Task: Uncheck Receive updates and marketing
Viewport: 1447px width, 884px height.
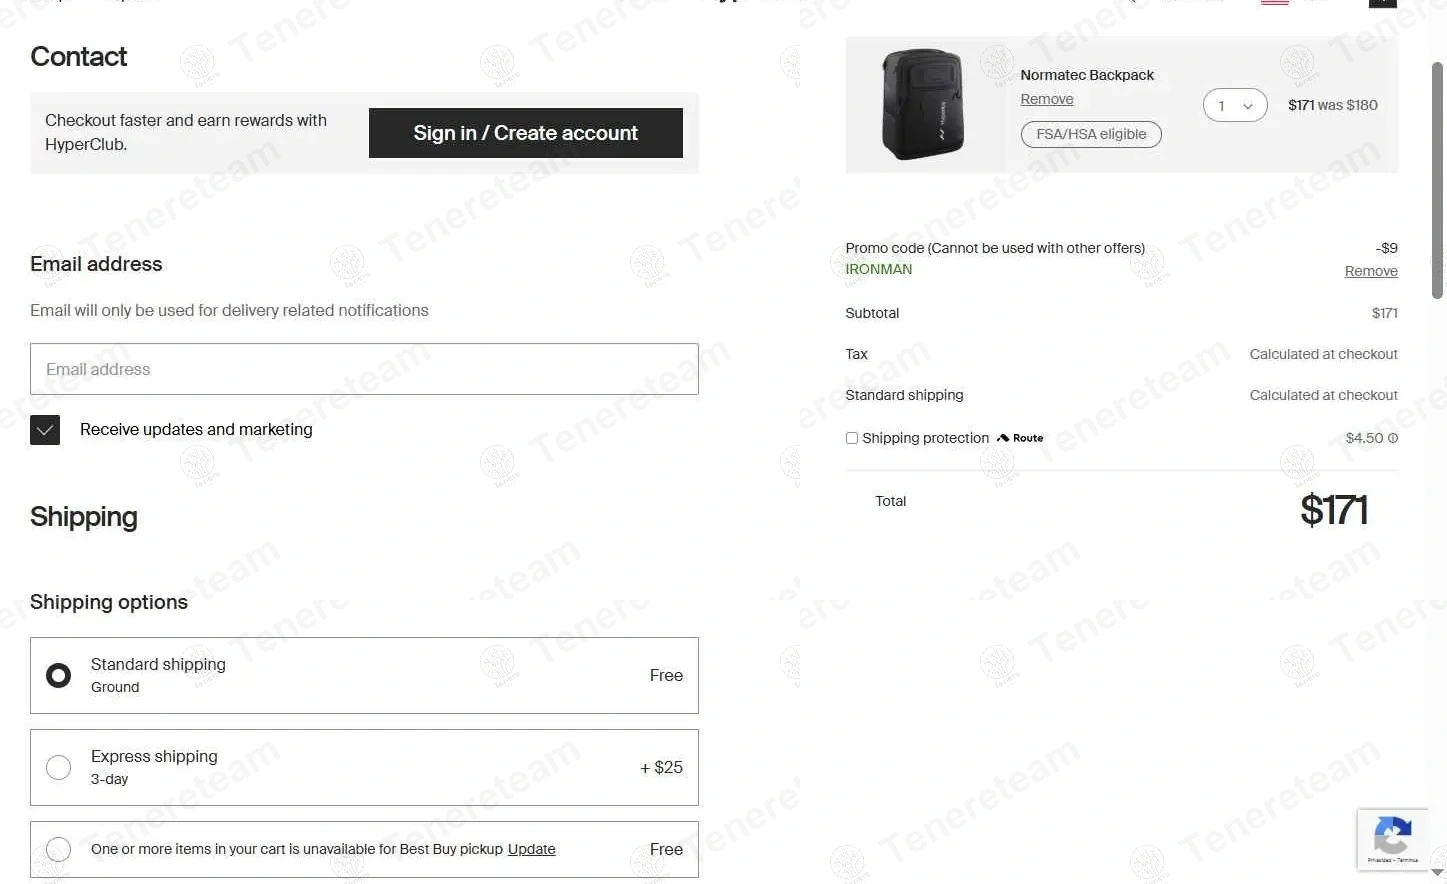Action: (45, 430)
